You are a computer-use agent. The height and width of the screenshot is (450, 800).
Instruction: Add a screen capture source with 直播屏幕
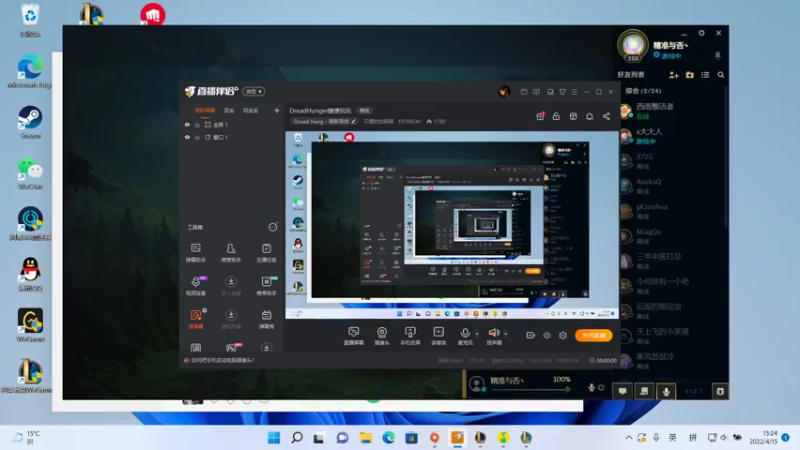click(354, 336)
